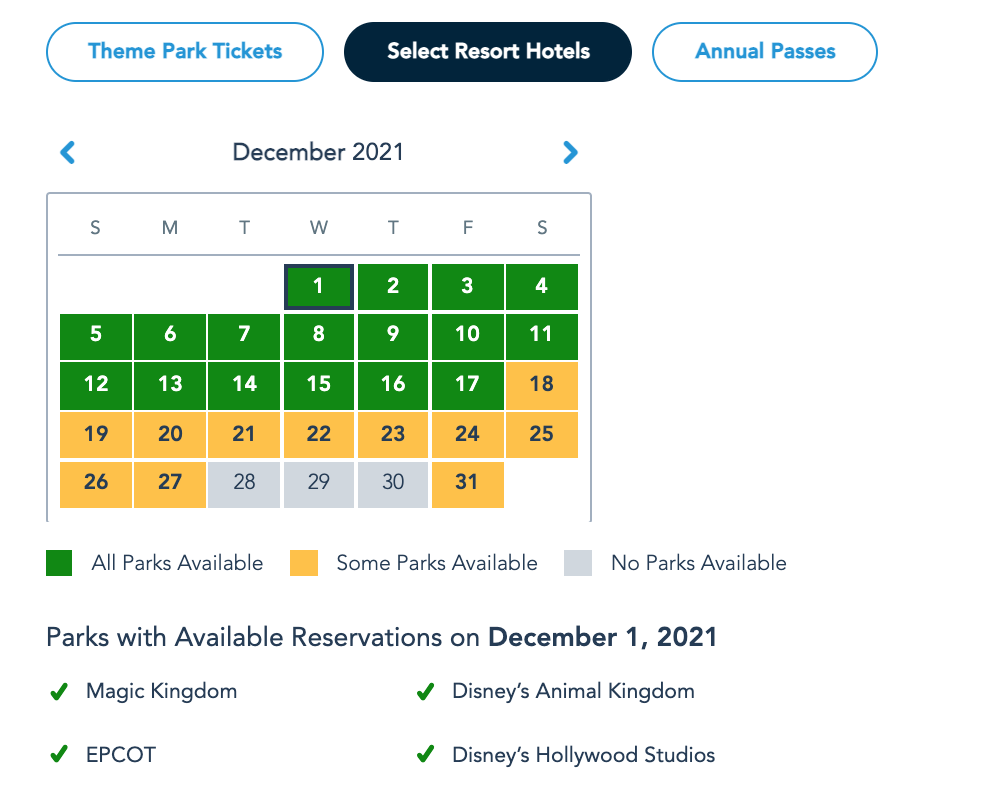Choose December 18 on the calendar

[542, 385]
